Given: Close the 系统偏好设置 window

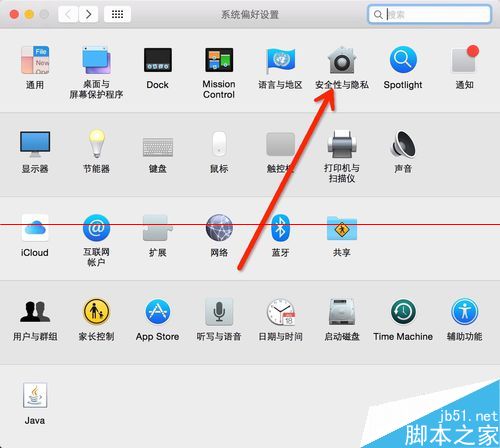Looking at the screenshot, I should (14, 14).
